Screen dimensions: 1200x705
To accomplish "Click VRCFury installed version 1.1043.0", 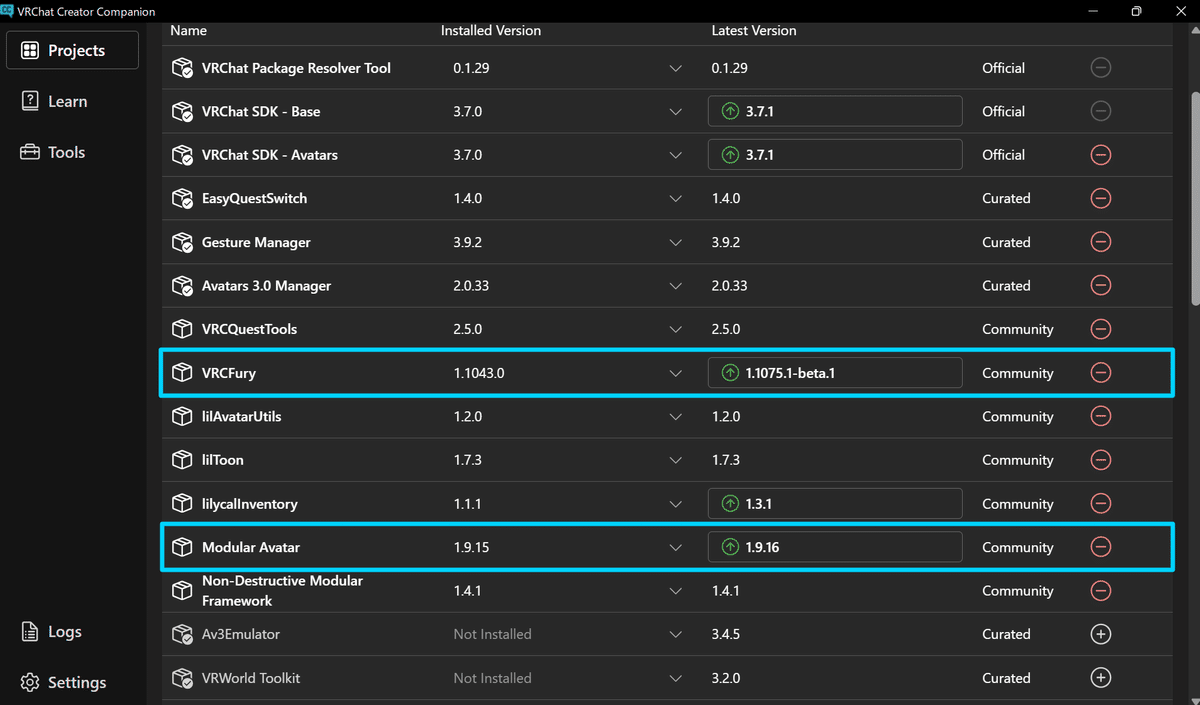I will 479,373.
